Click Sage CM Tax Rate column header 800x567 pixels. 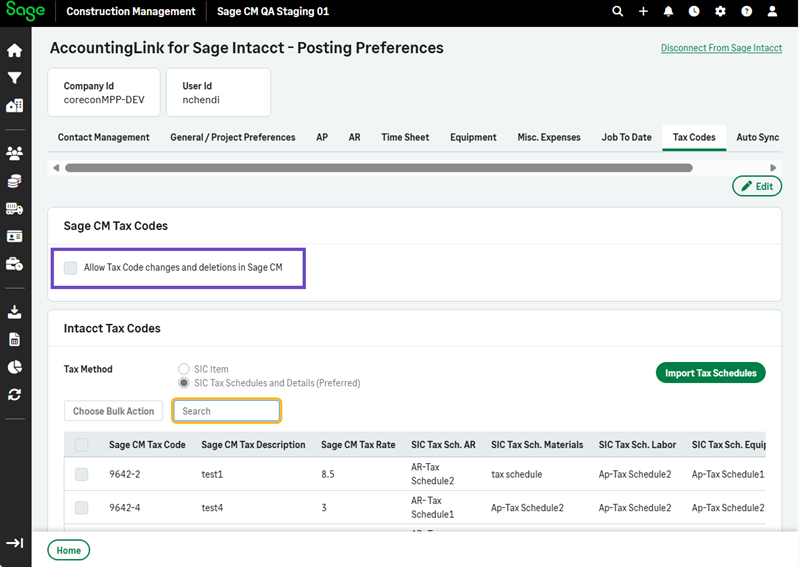358,445
